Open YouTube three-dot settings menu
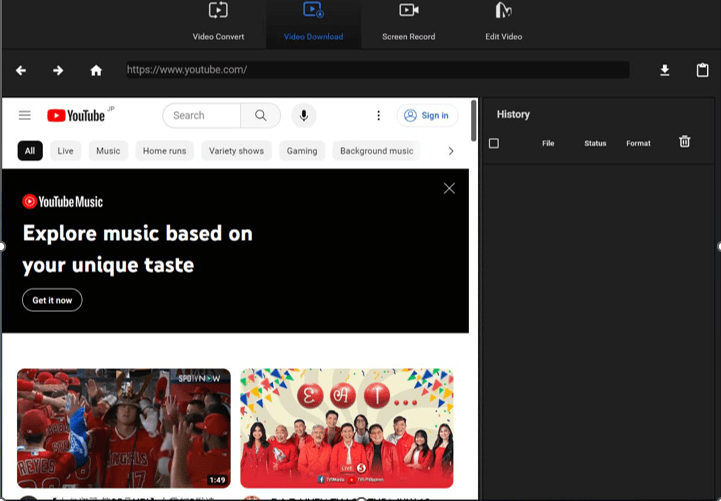This screenshot has height=501, width=721. click(x=378, y=115)
